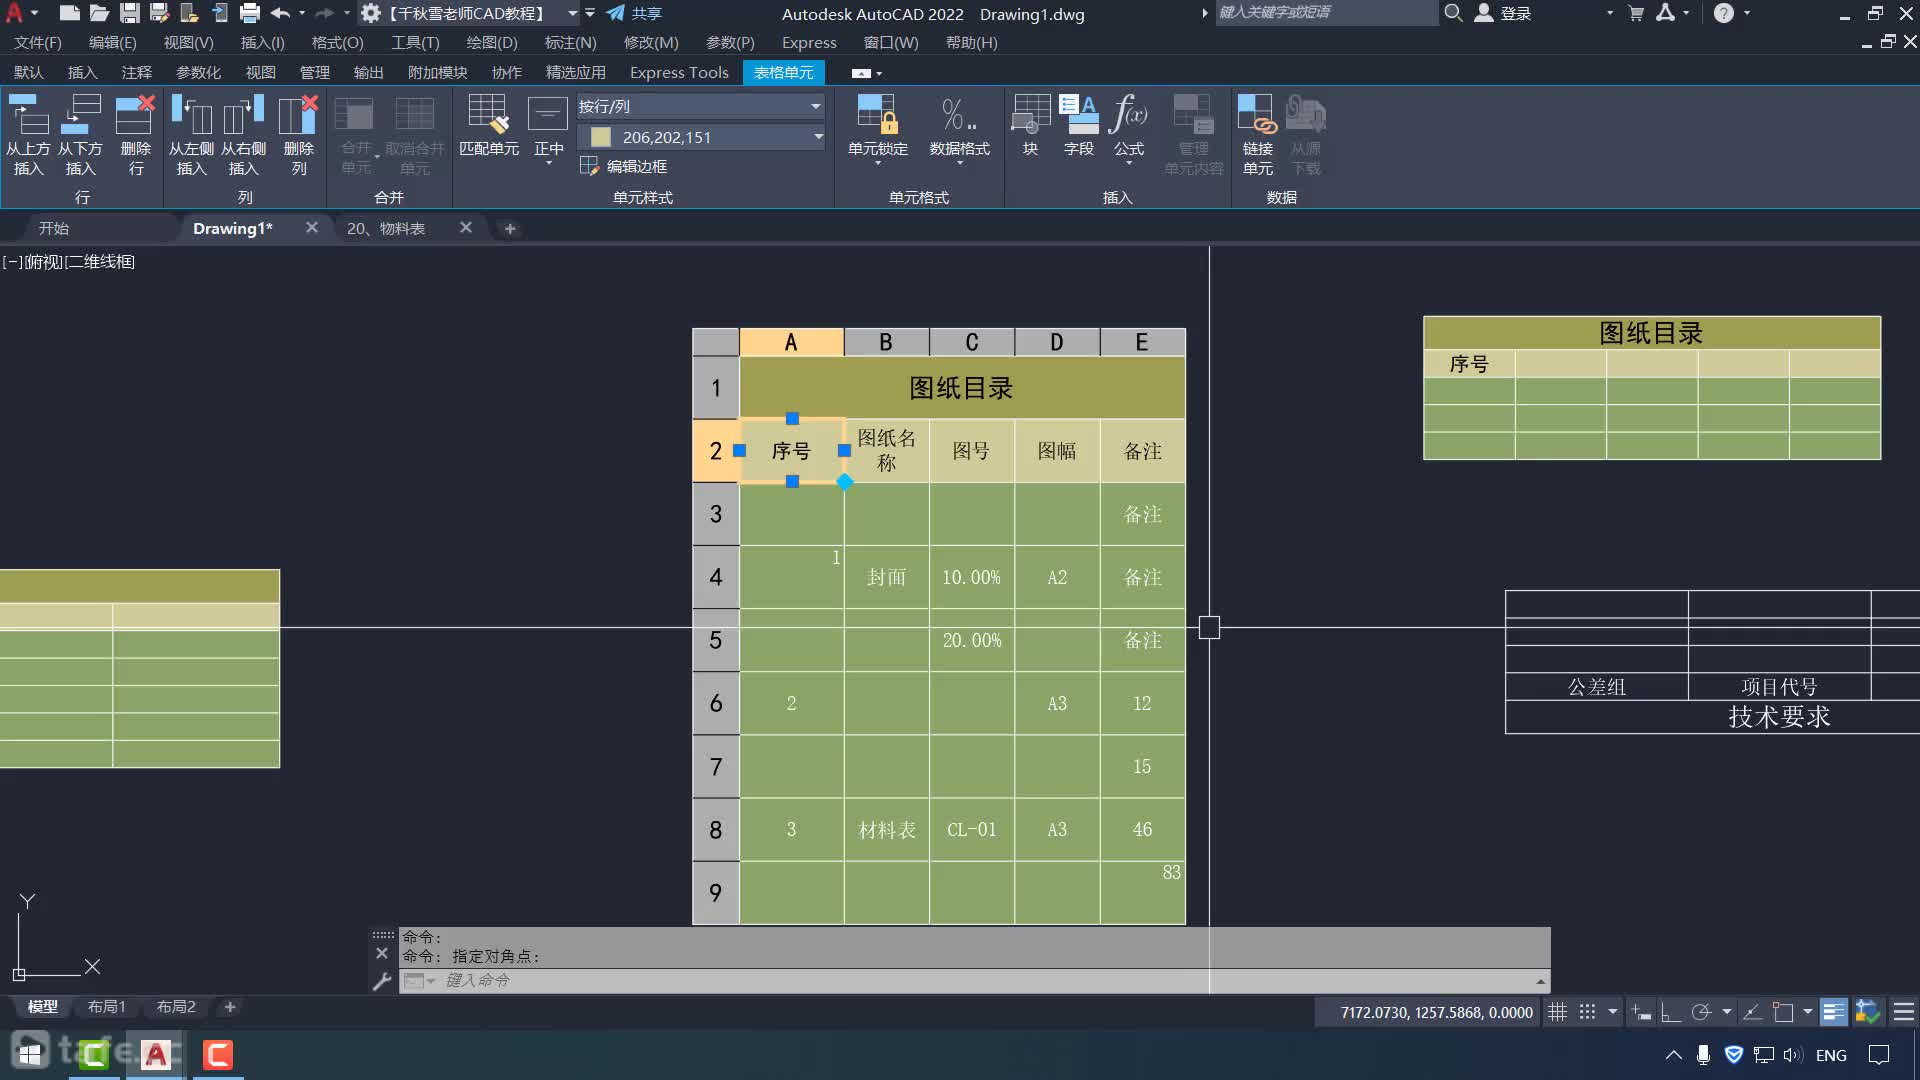Click the Help question mark icon
The height and width of the screenshot is (1080, 1920).
[x=1723, y=13]
